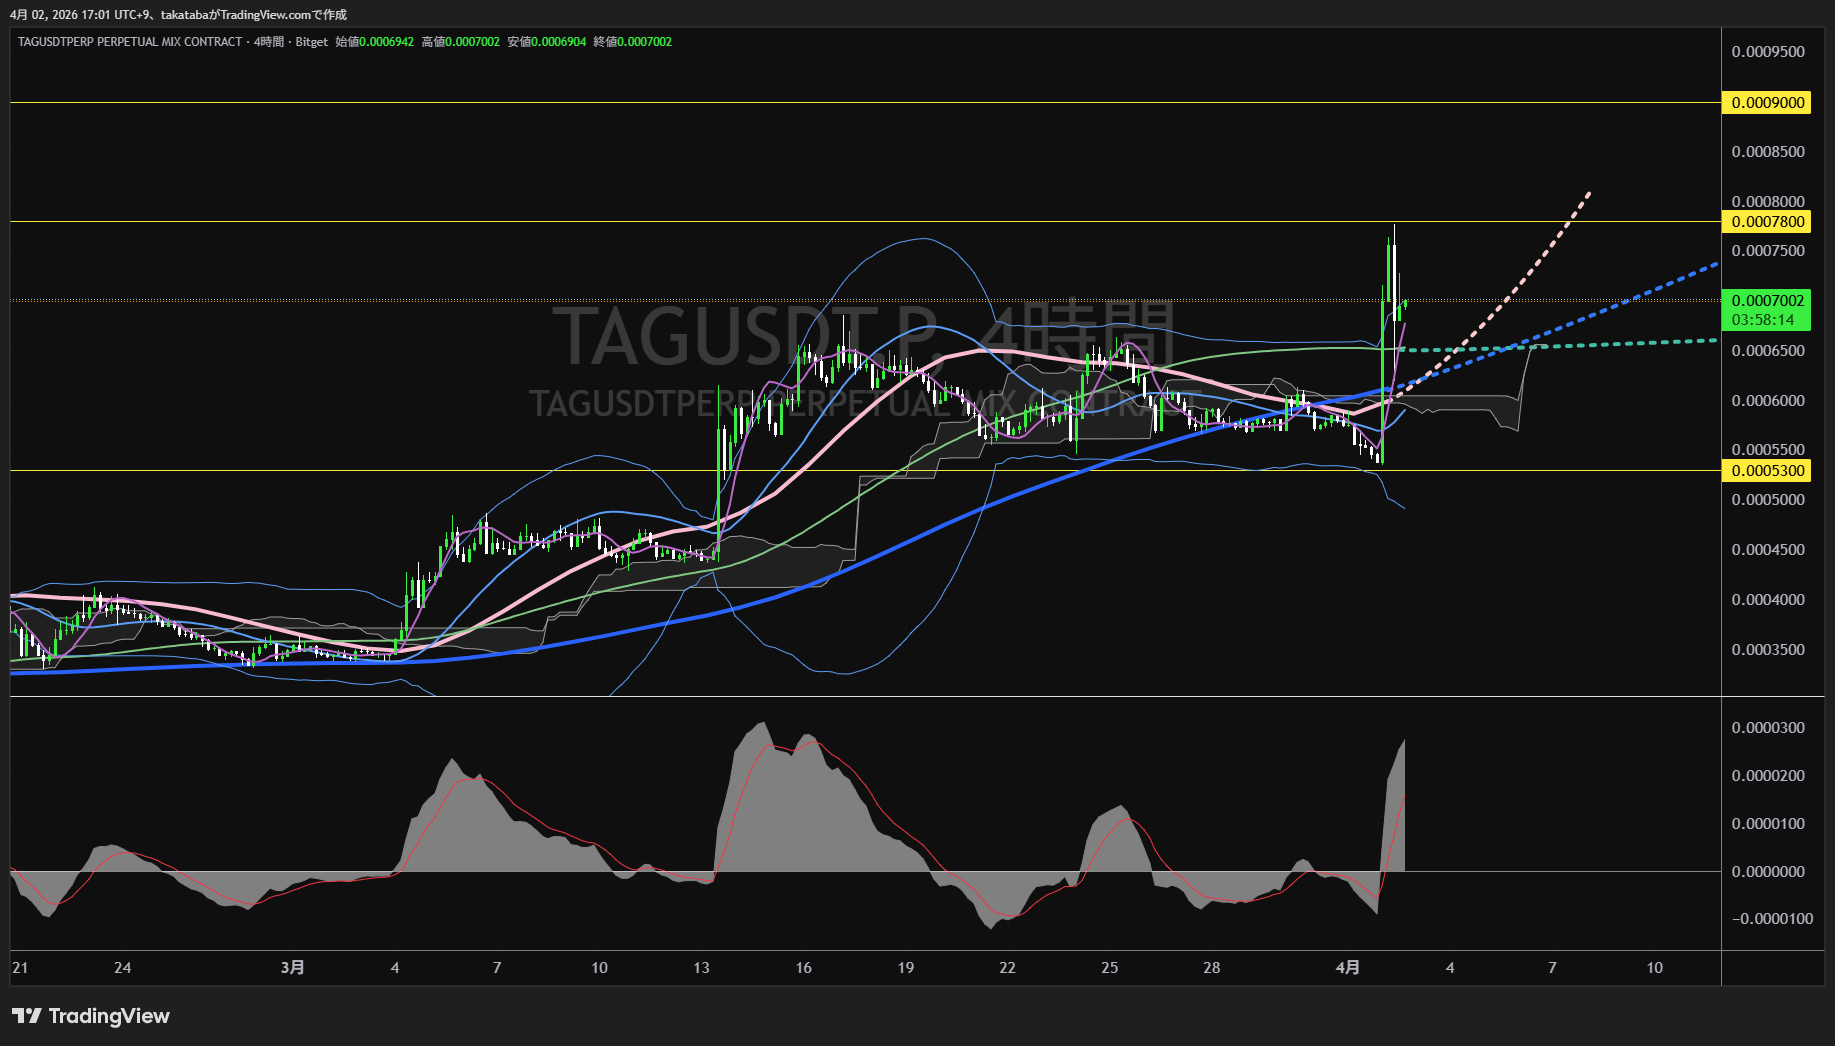Click the yellow 0.0005300 price label

[1767, 471]
